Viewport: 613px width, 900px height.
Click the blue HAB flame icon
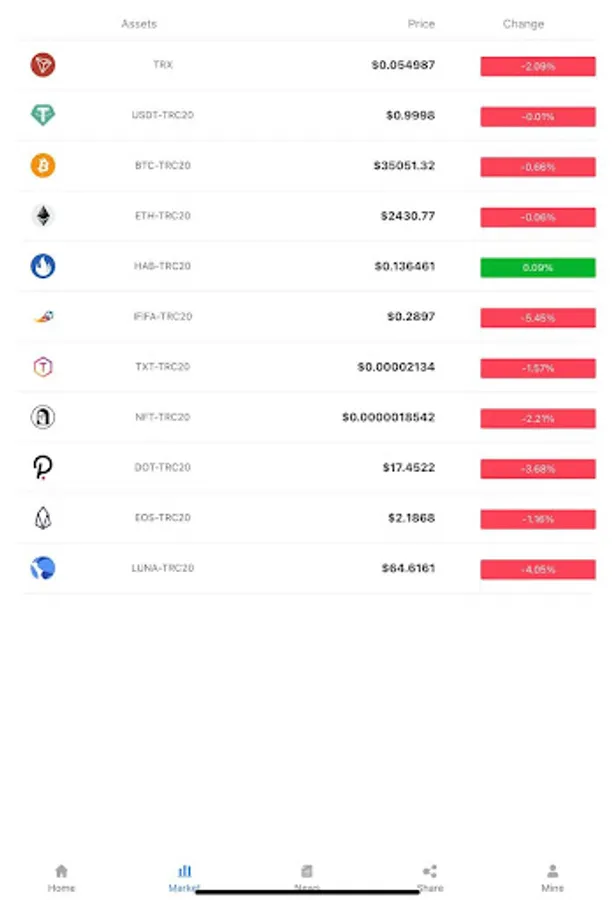[x=43, y=266]
